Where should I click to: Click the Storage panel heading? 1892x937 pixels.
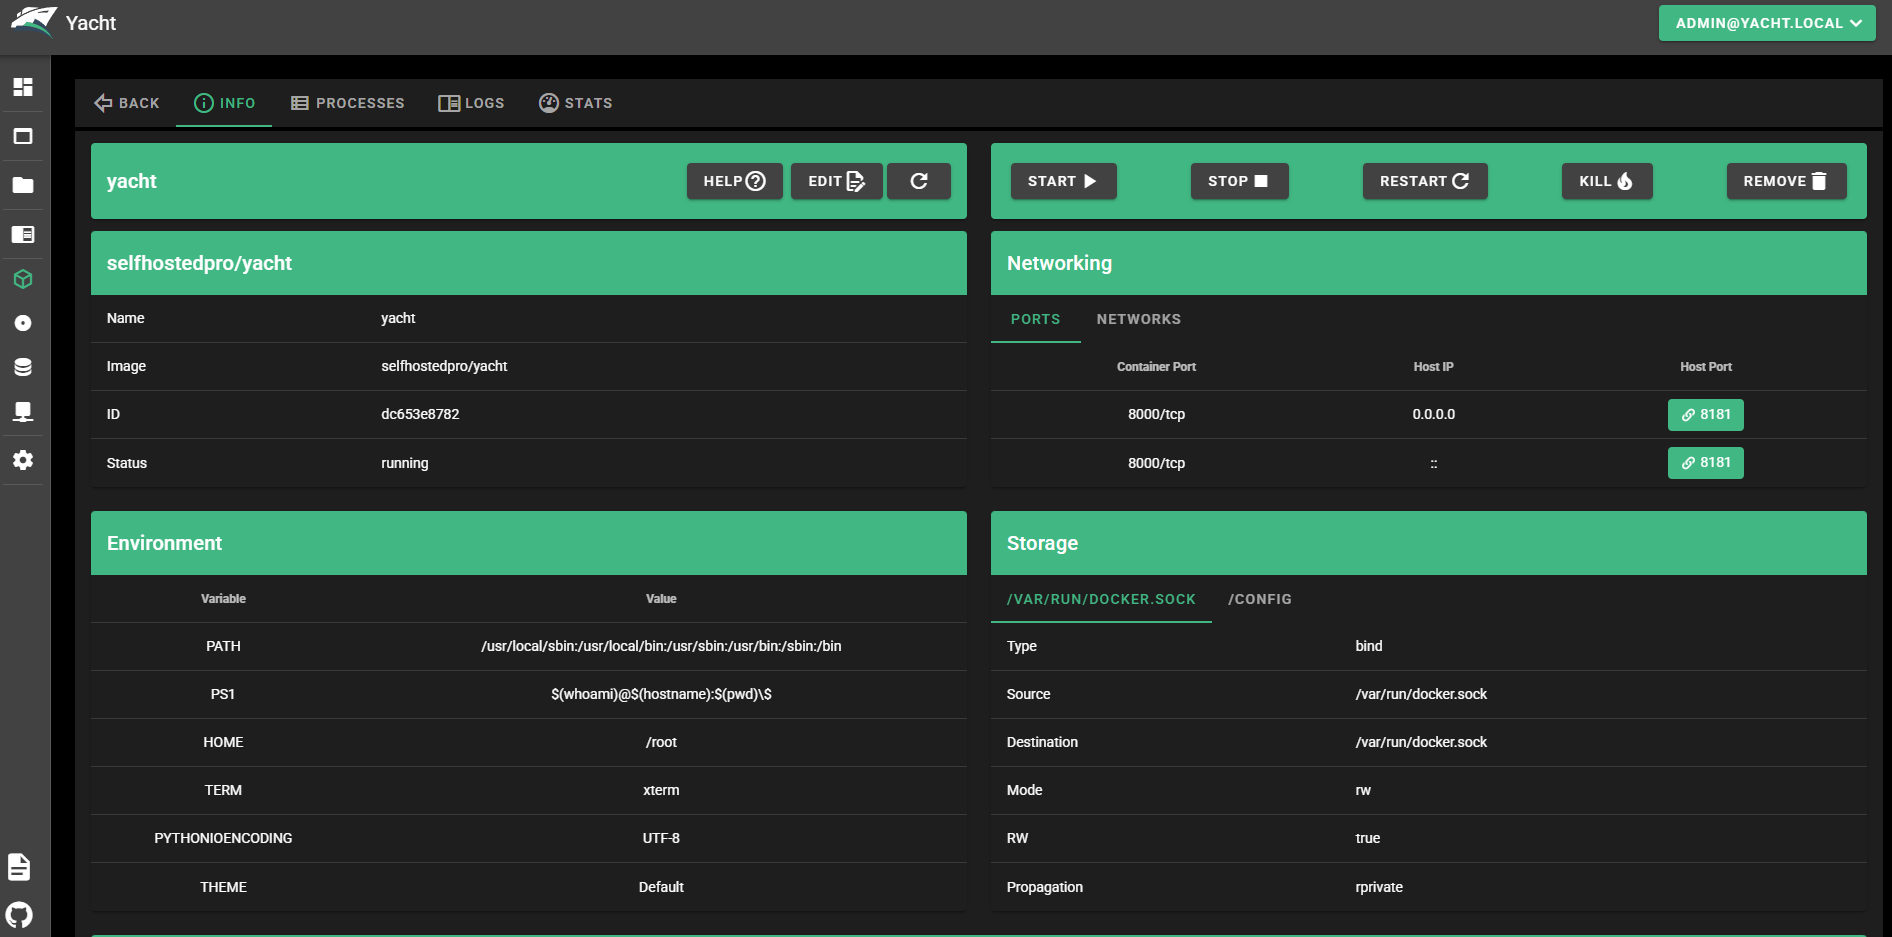pyautogui.click(x=1042, y=543)
